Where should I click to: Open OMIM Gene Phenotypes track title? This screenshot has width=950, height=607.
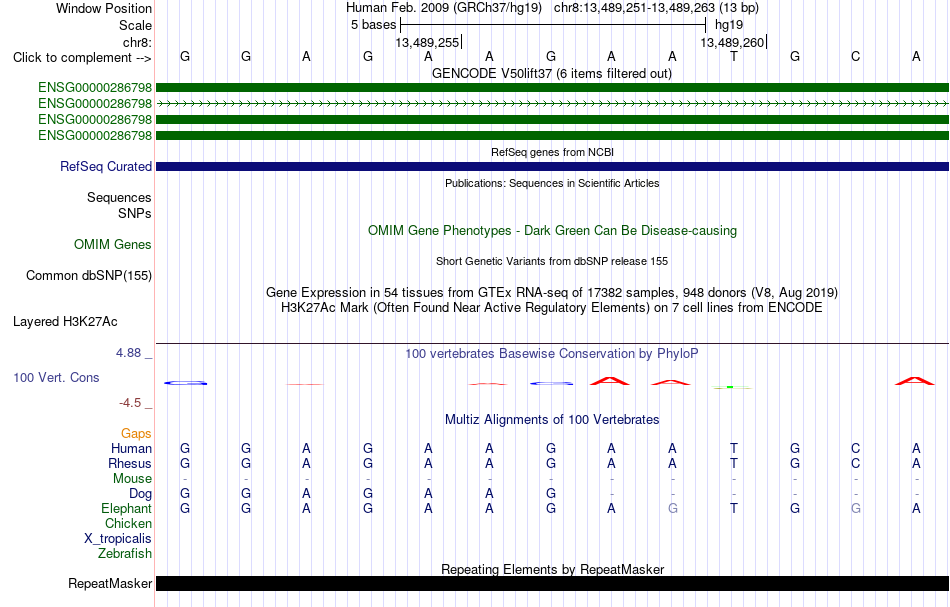point(553,230)
